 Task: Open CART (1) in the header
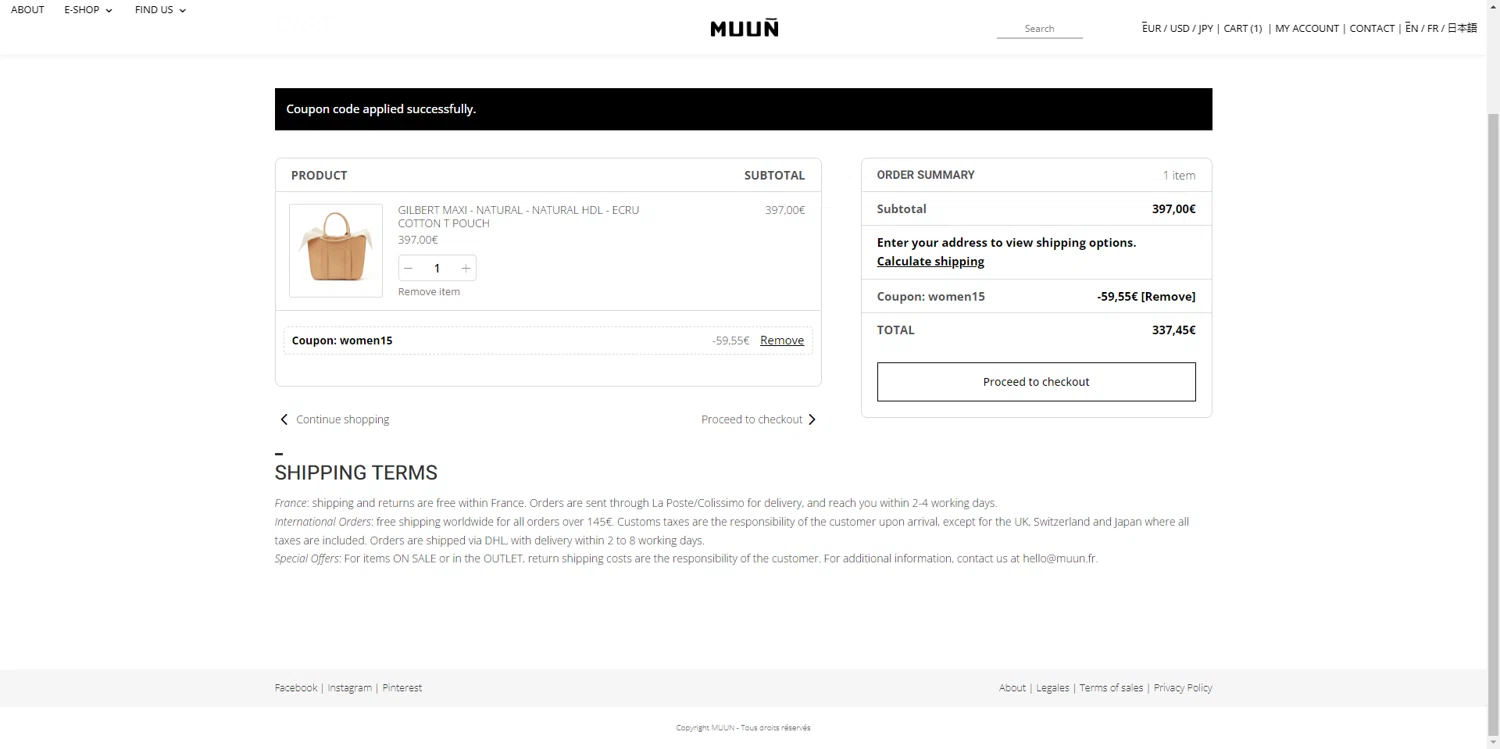click(1243, 28)
